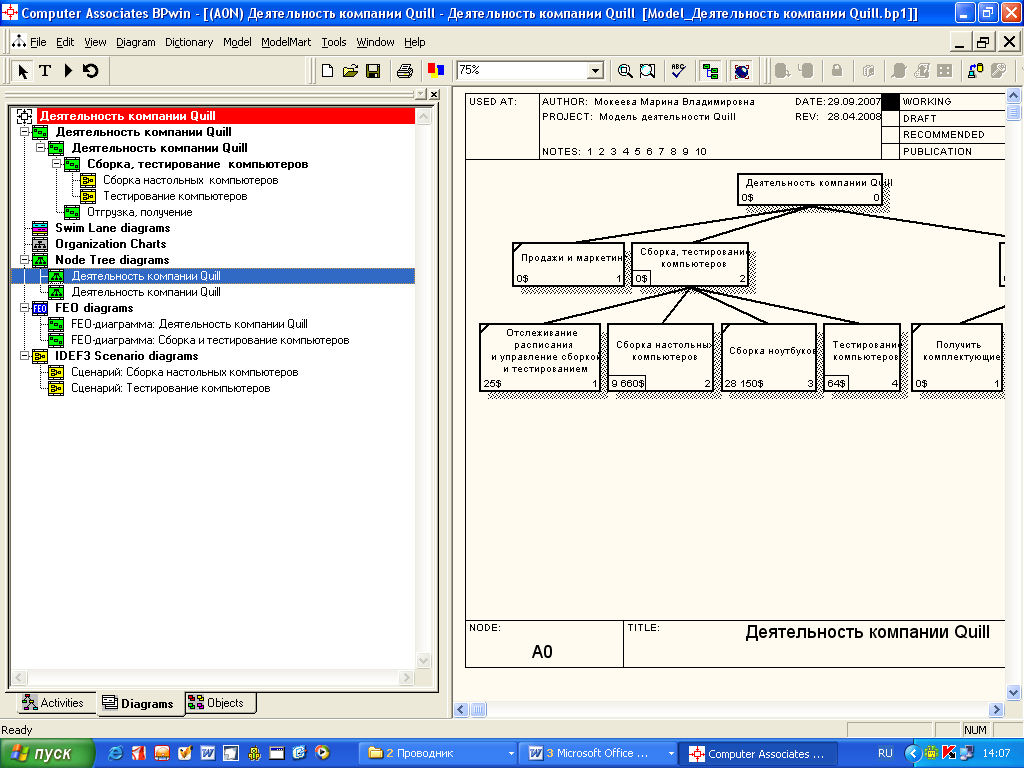Screen dimensions: 1024x768
Task: Launch Internet Explorer from quick launch
Action: [x=116, y=753]
